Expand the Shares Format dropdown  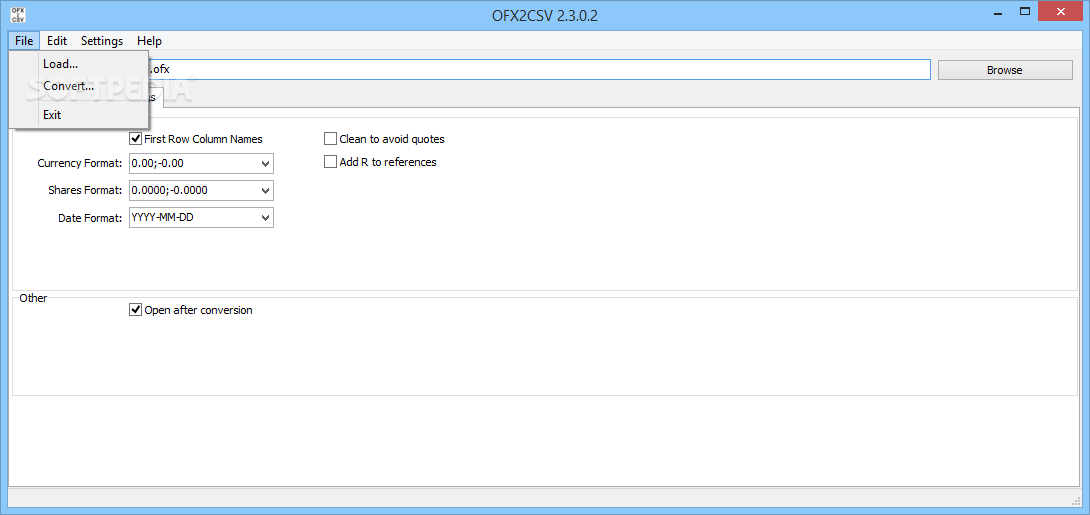click(x=265, y=190)
